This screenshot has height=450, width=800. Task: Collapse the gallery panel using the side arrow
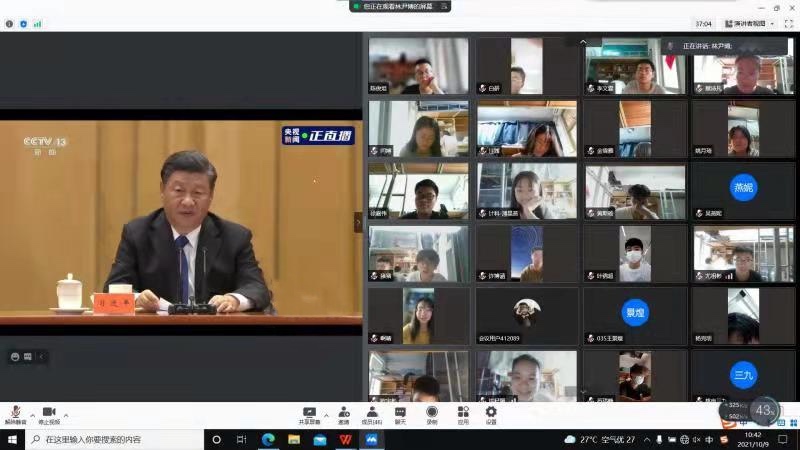tap(358, 223)
